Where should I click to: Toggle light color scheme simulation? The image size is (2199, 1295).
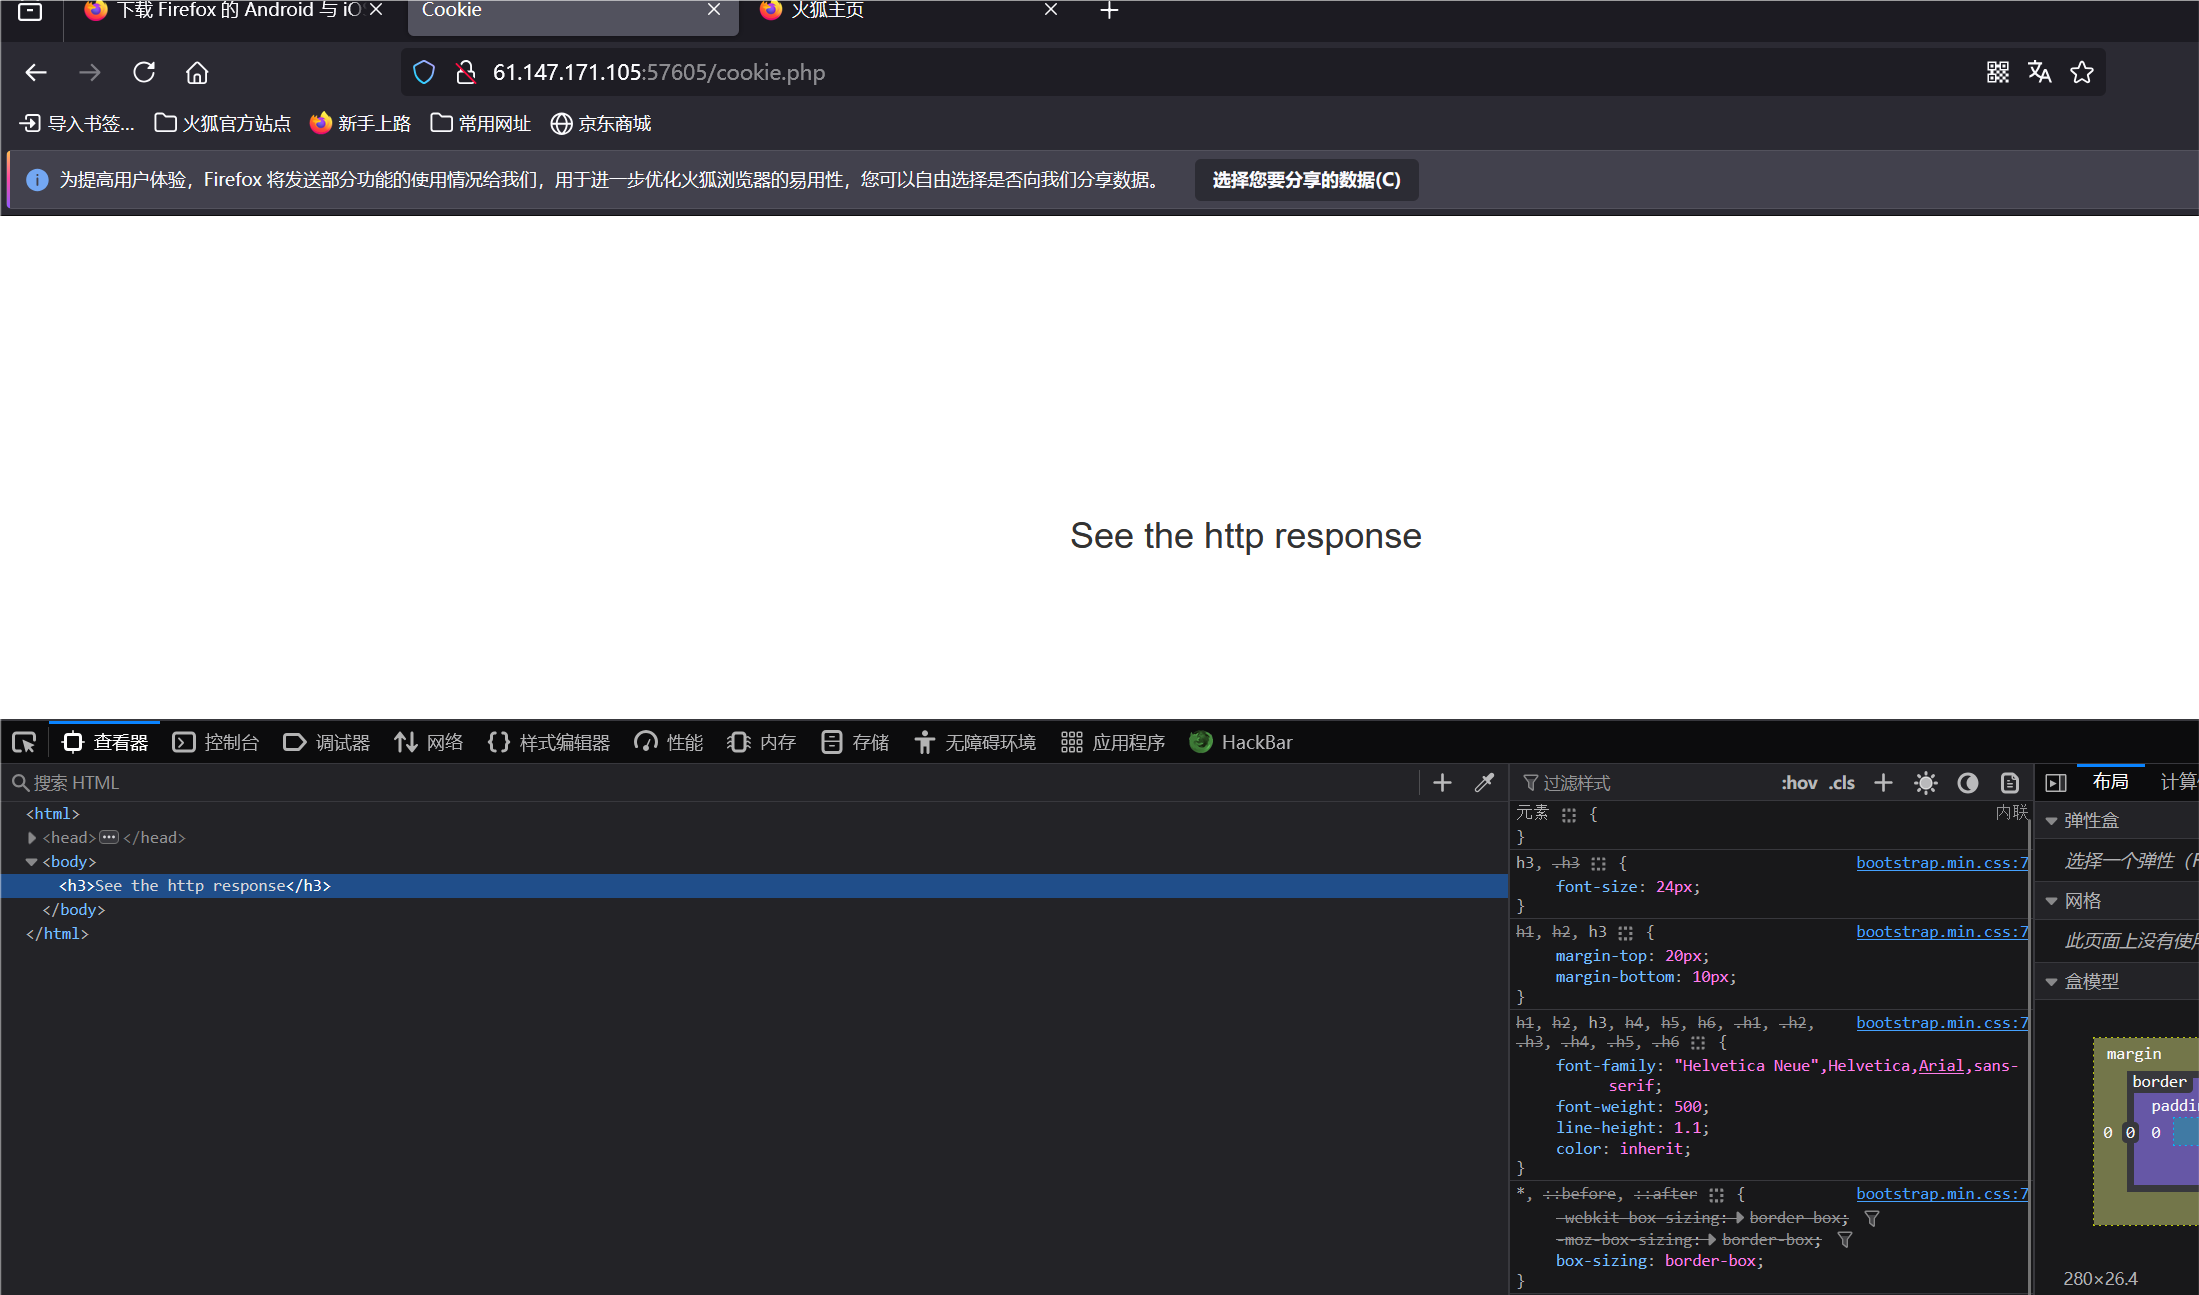[1925, 782]
